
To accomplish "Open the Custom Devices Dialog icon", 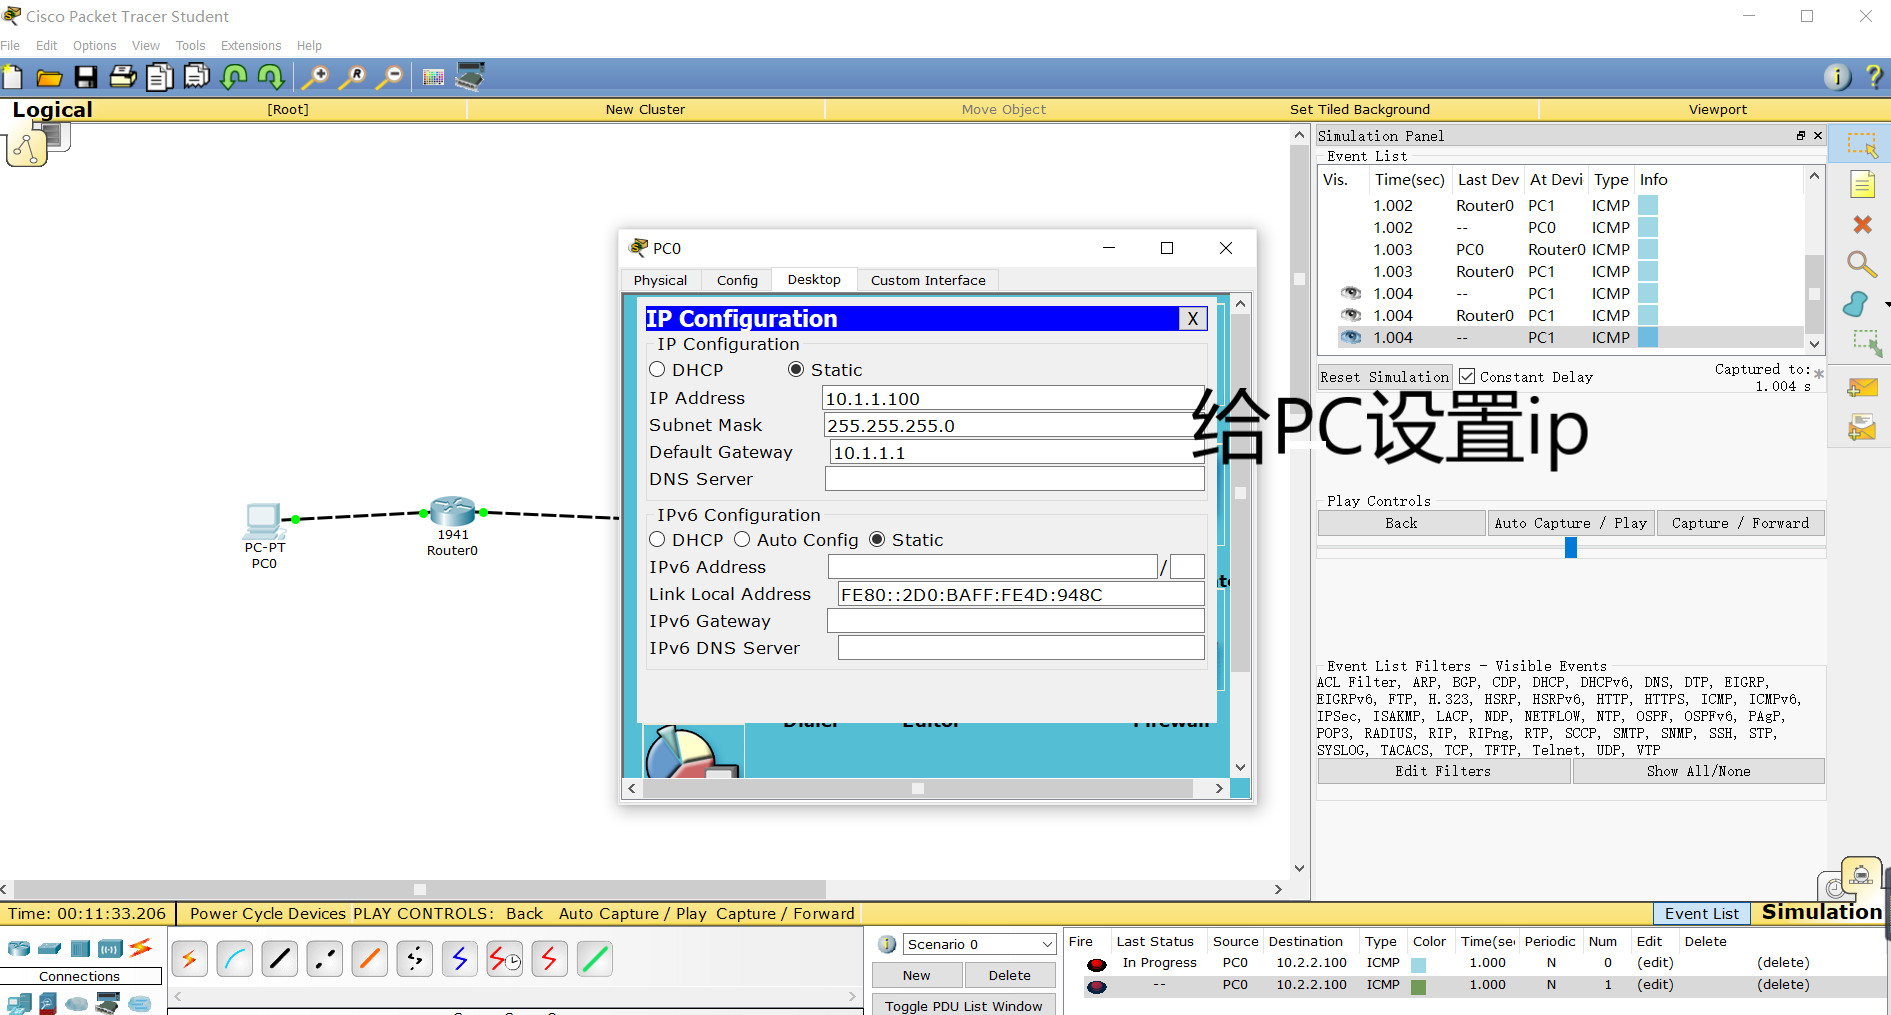I will (470, 77).
